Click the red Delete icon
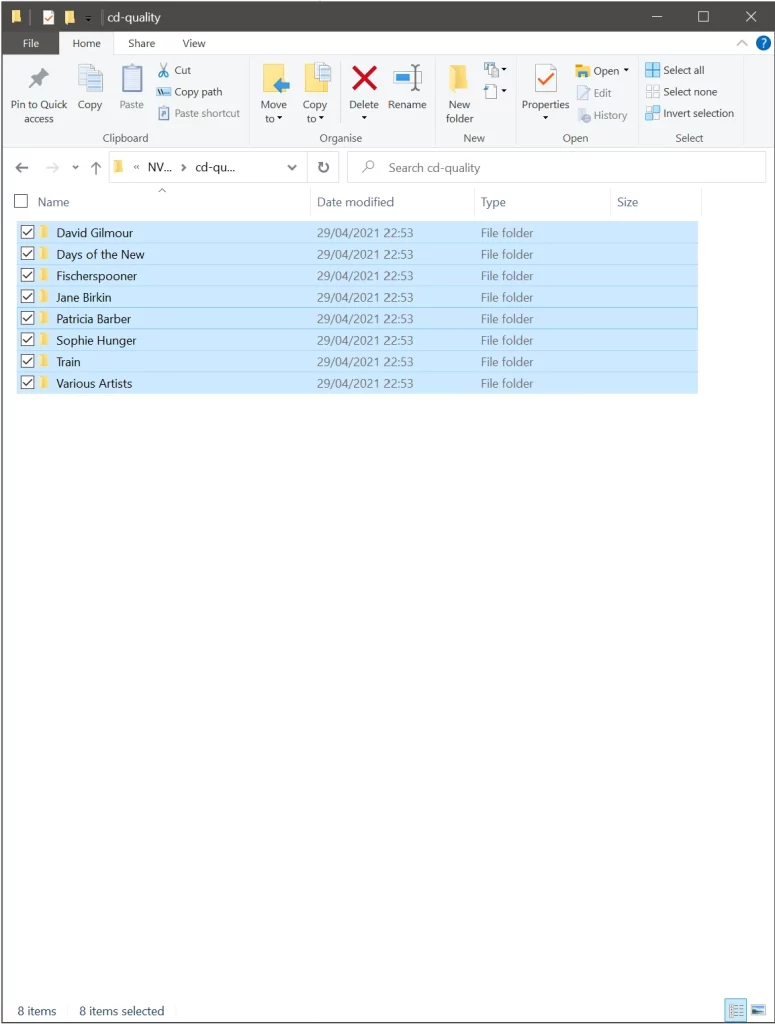This screenshot has height=1024, width=775. pyautogui.click(x=364, y=78)
